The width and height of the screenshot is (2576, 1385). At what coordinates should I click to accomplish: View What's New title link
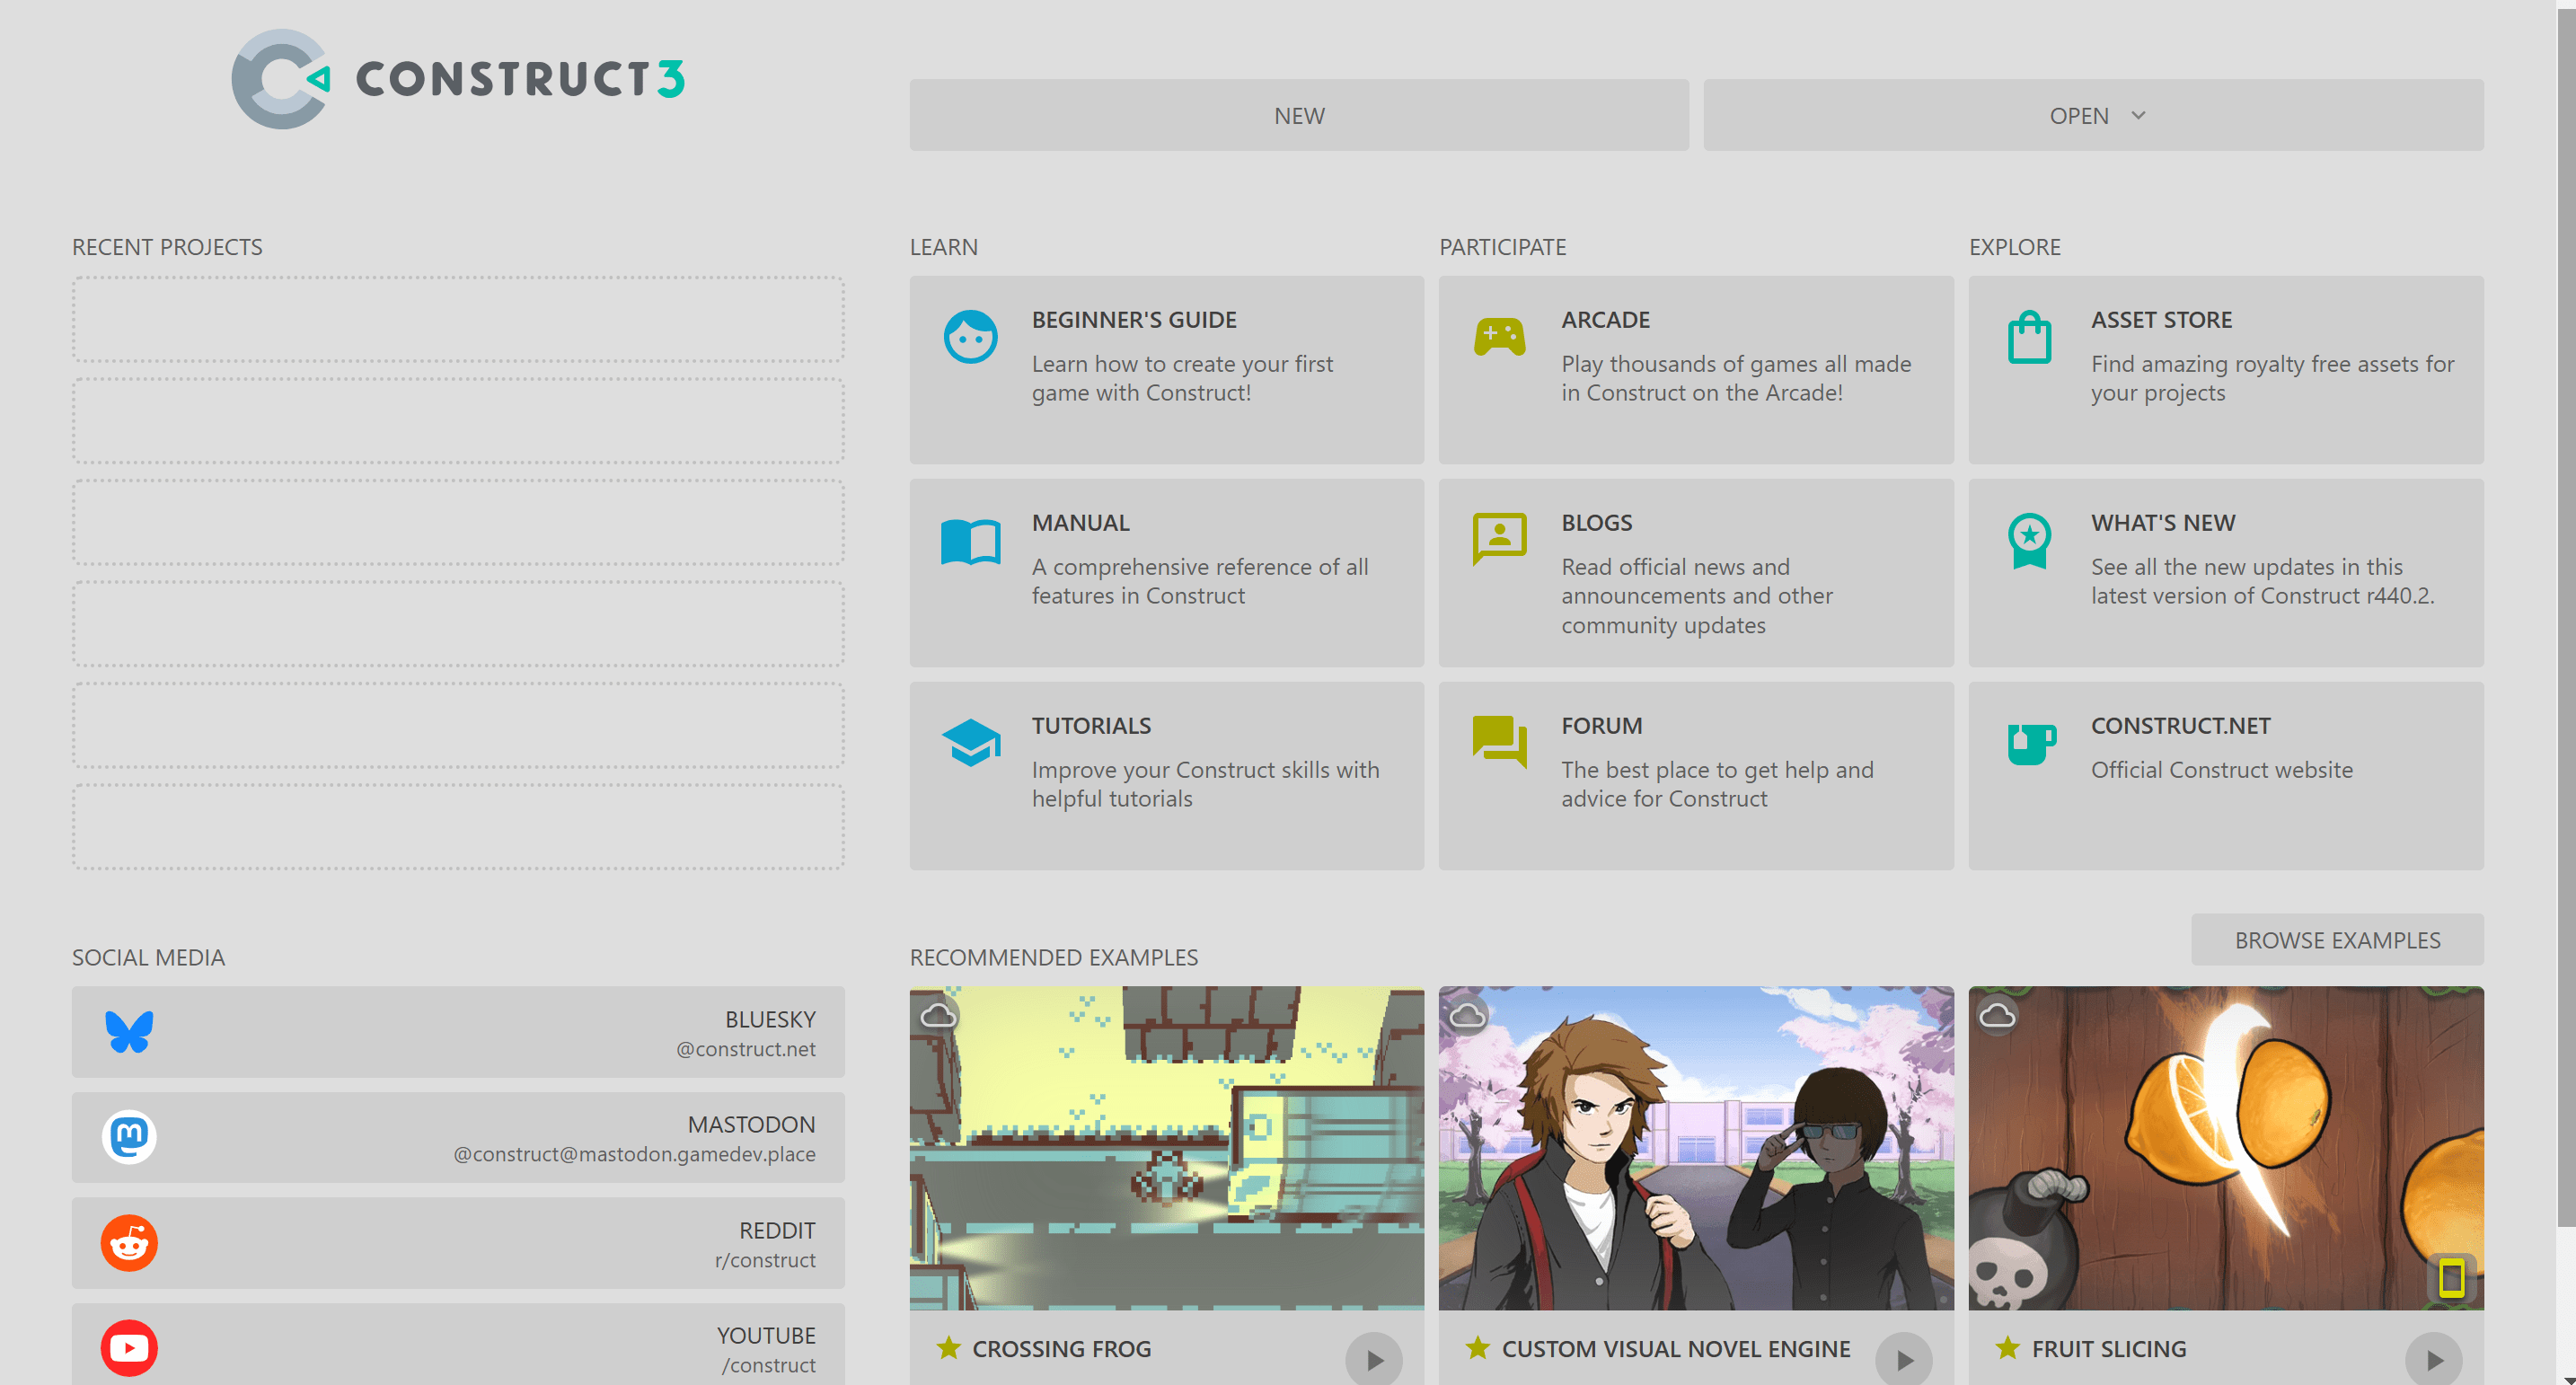pos(2163,523)
